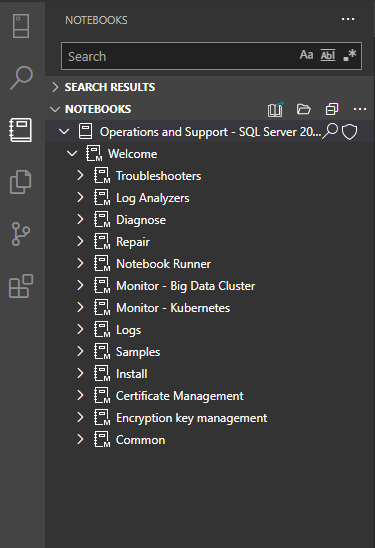The height and width of the screenshot is (548, 375).
Task: Expand the Common section
Action: tap(80, 439)
